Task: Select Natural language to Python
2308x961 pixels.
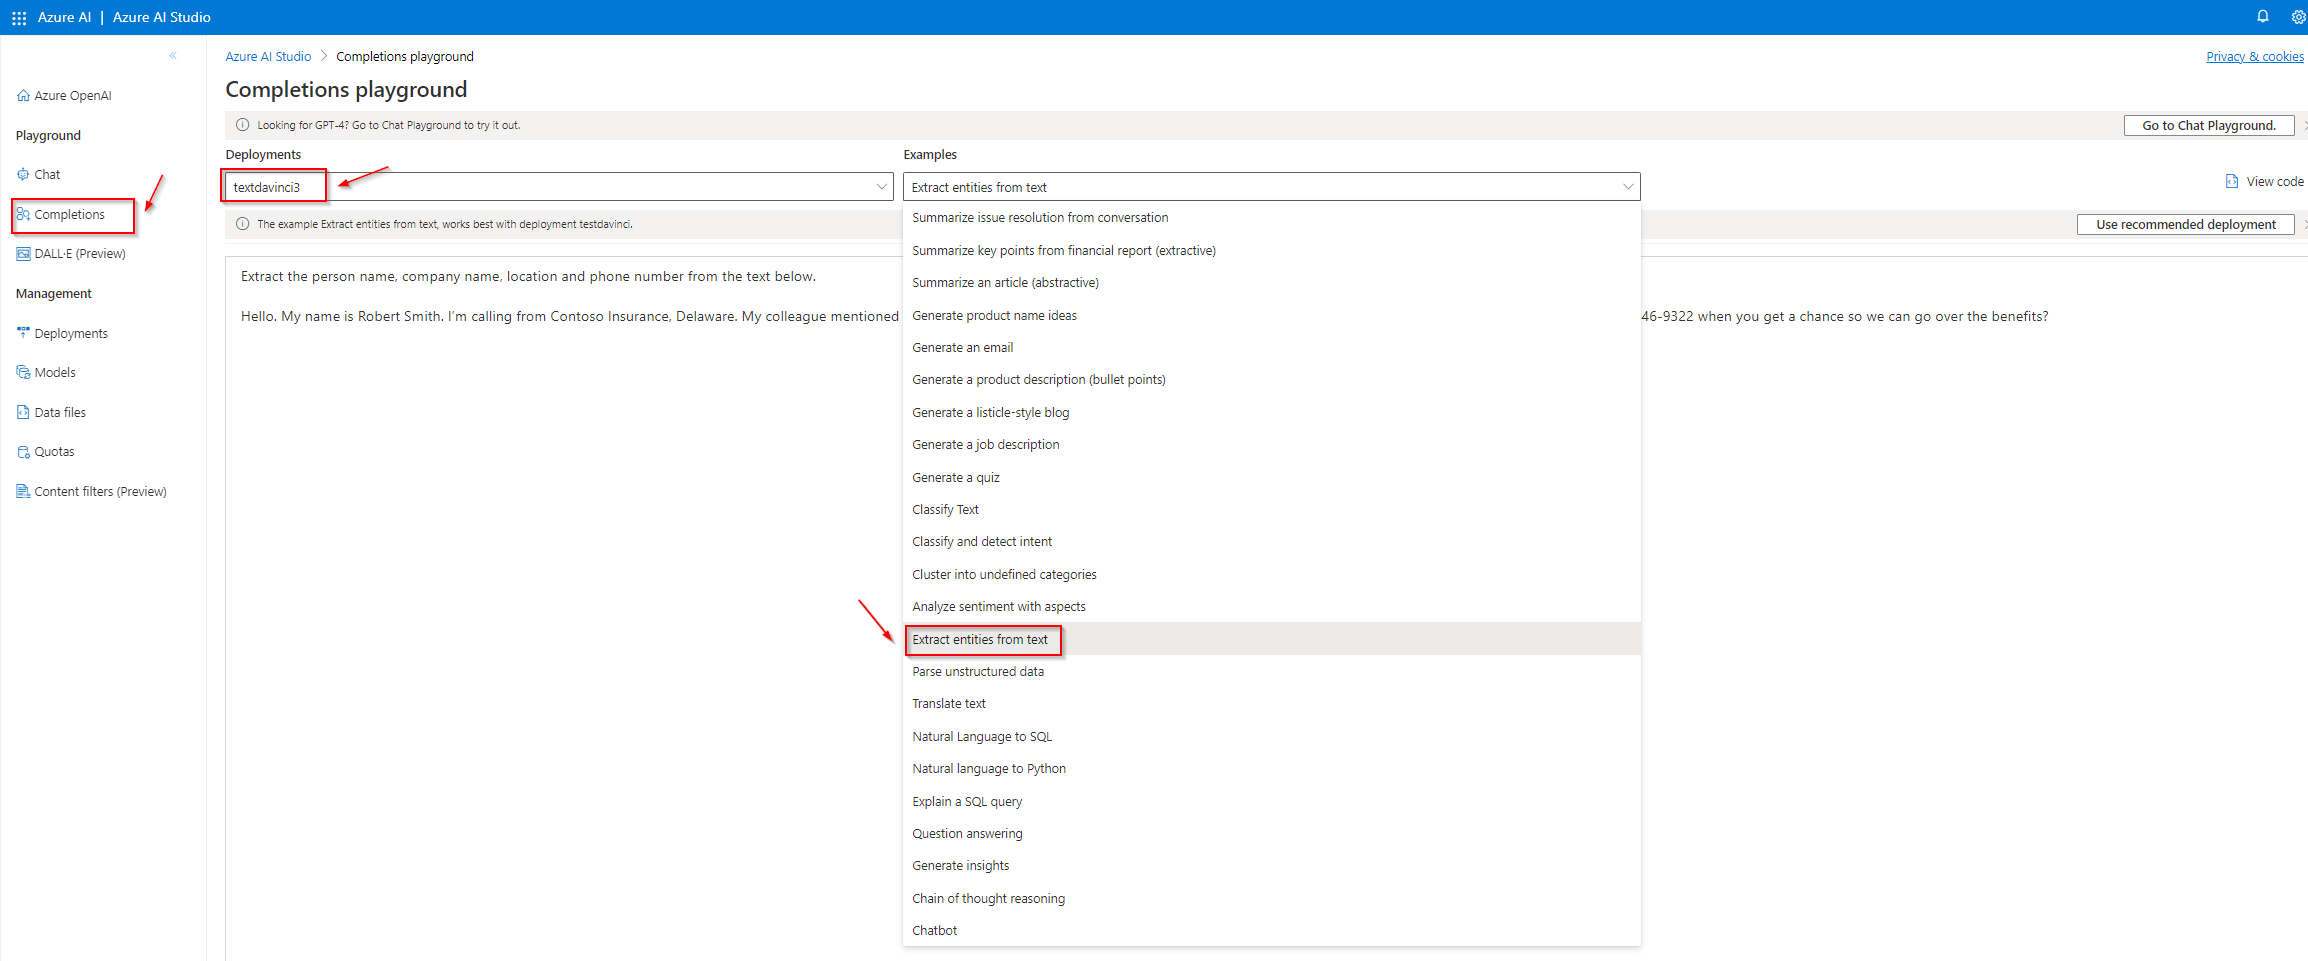Action: [x=1271, y=768]
